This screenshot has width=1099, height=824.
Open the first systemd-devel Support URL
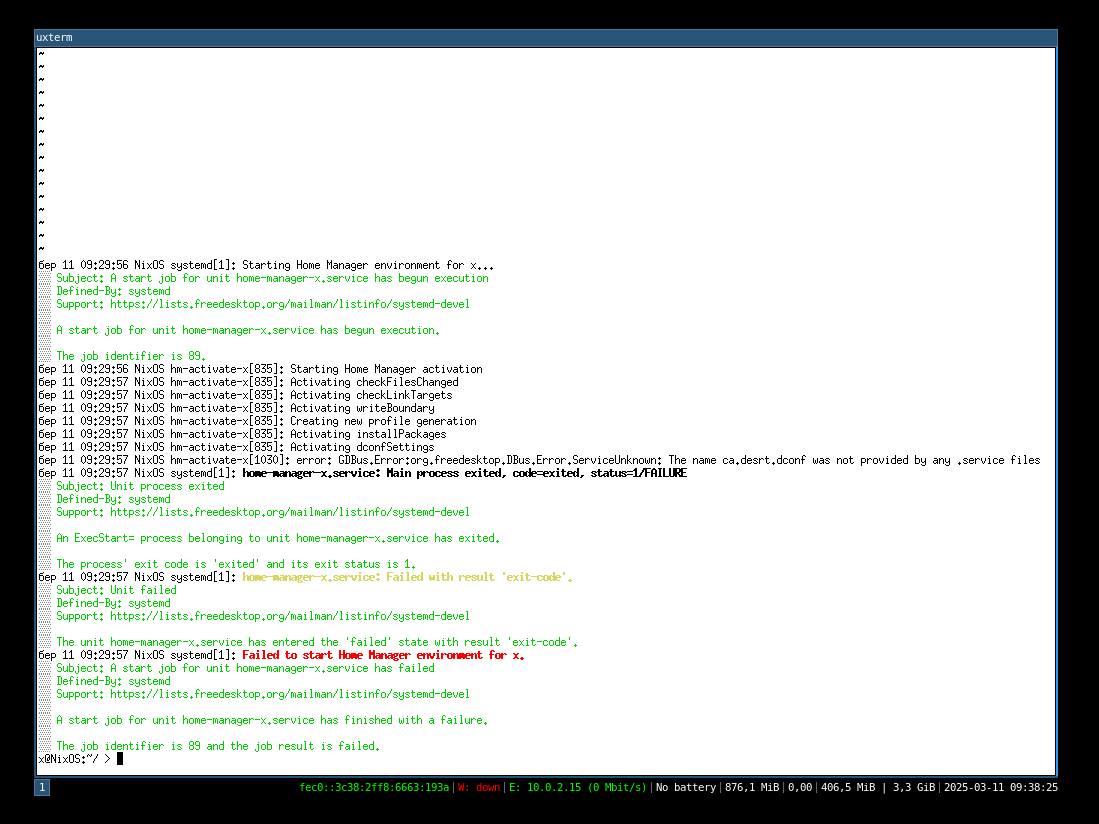(x=289, y=304)
